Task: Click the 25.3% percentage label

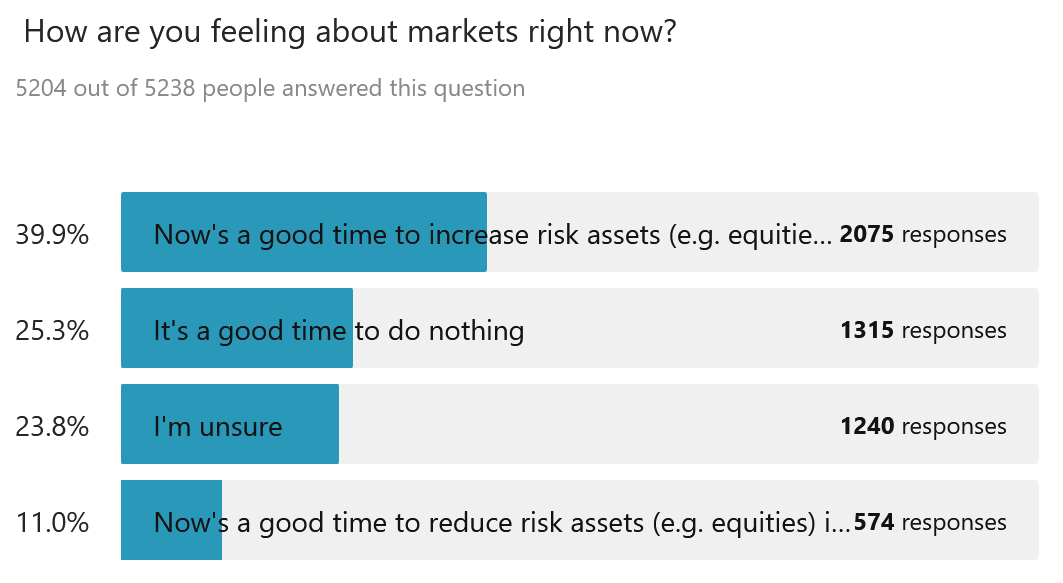Action: pos(52,331)
